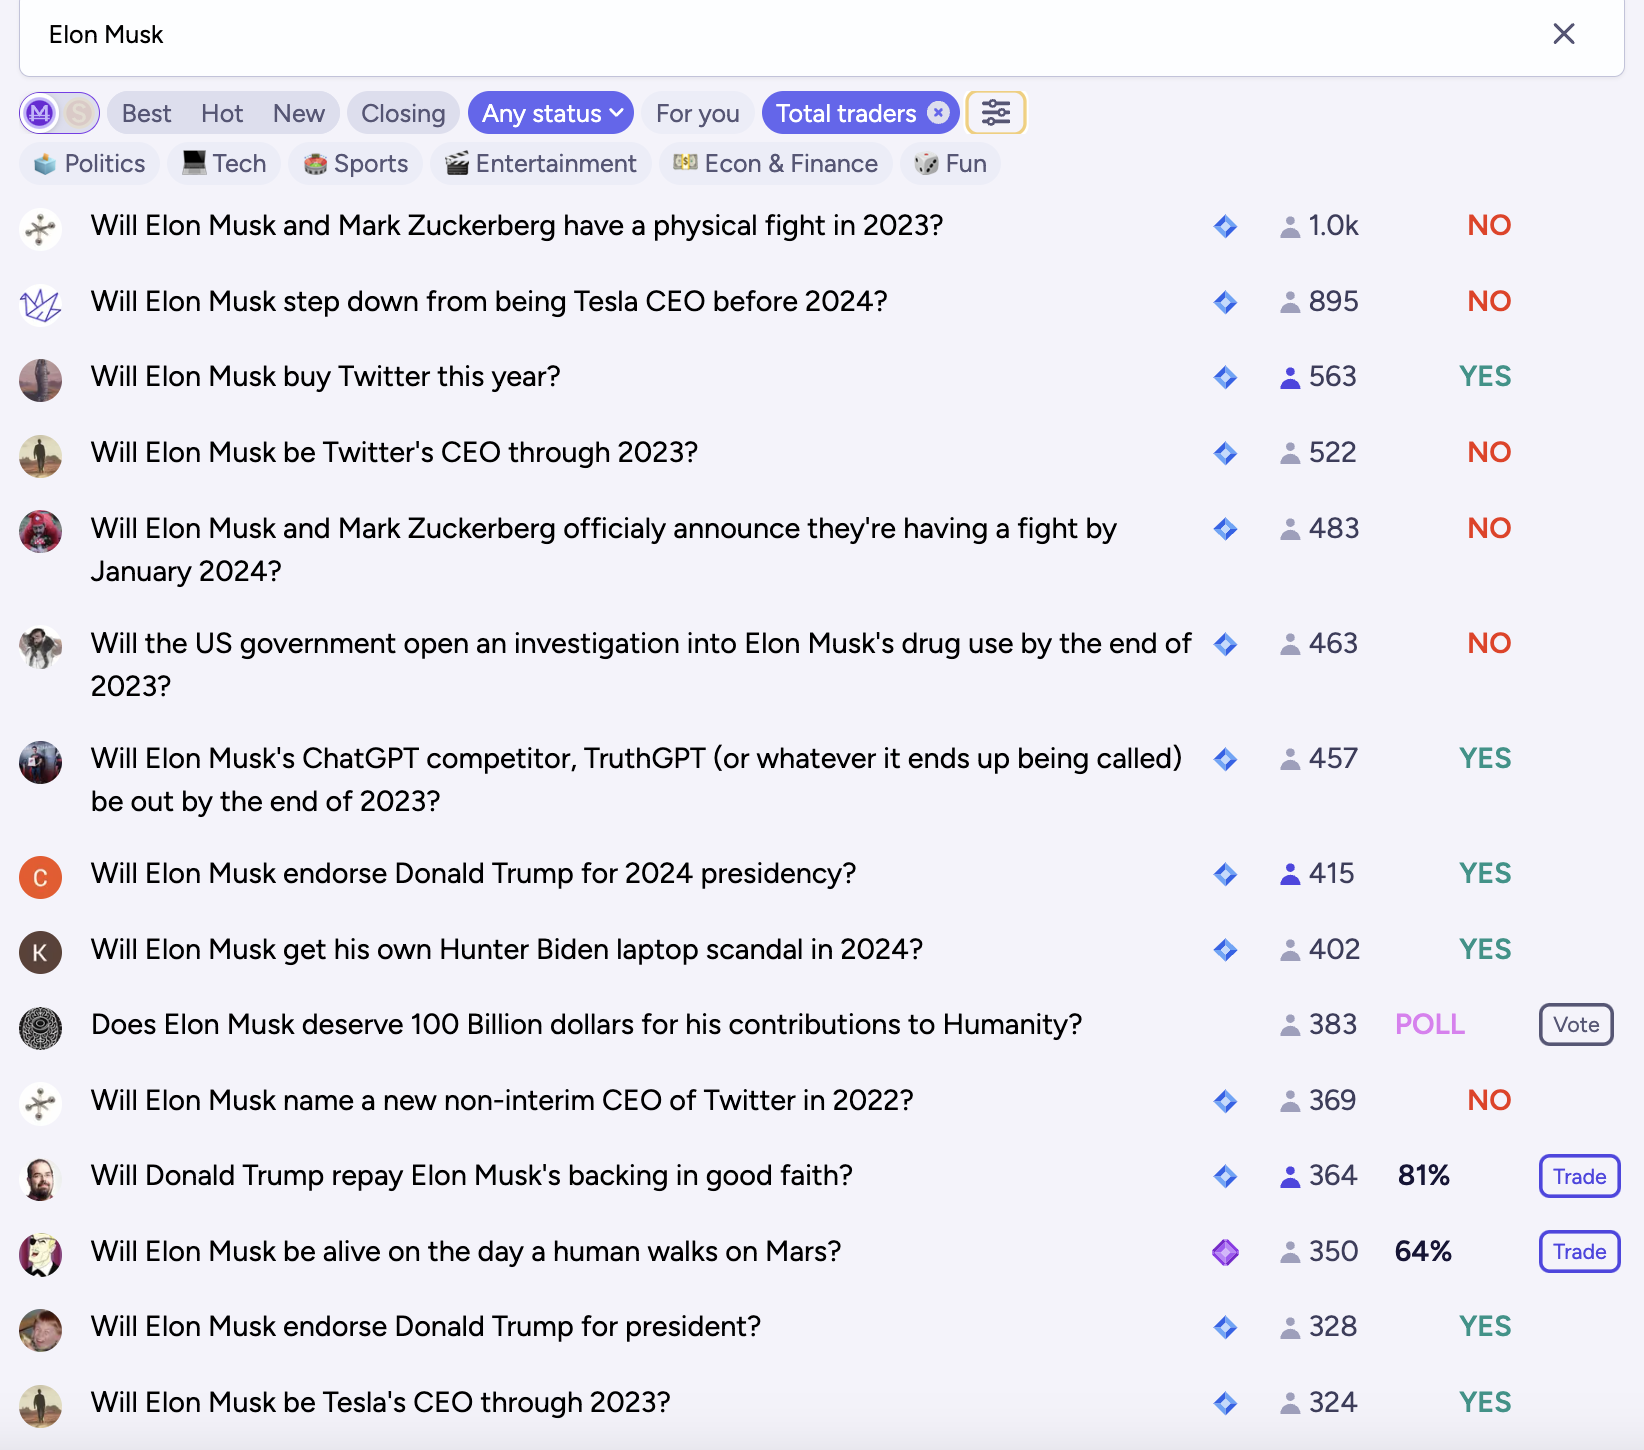
Task: Filter by Tech topic
Action: [x=224, y=163]
